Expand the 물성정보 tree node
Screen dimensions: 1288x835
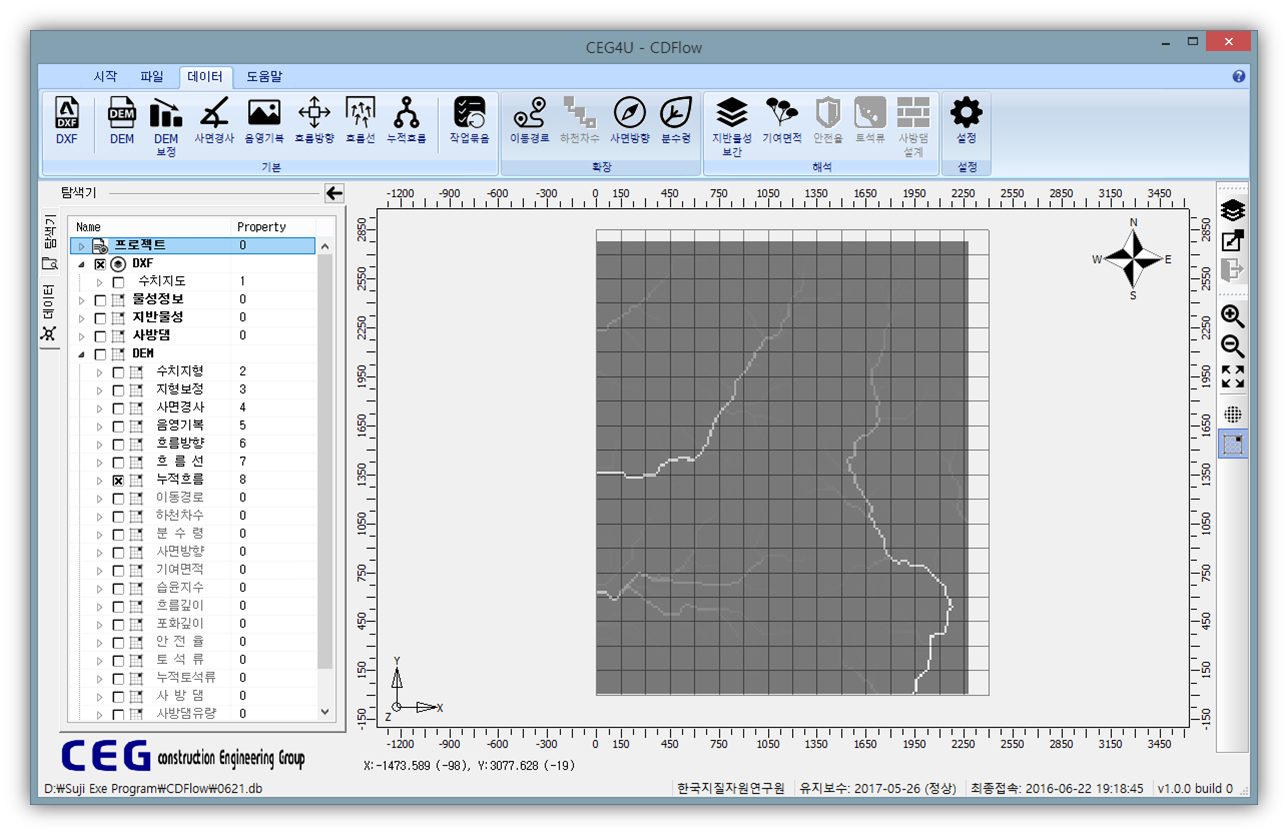point(81,300)
